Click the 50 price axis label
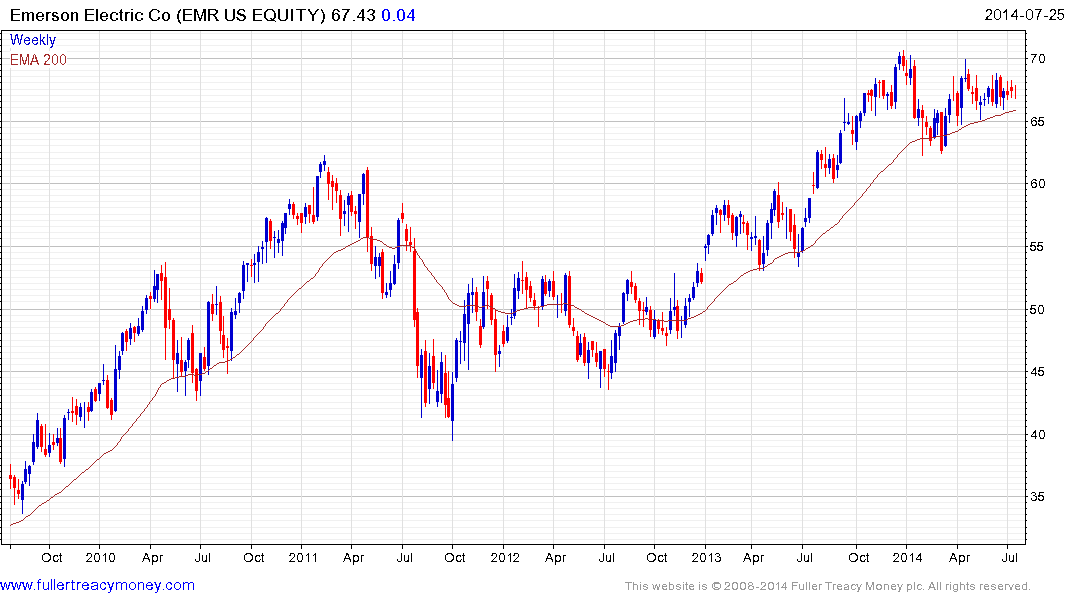The width and height of the screenshot is (1075, 600). pos(1037,309)
